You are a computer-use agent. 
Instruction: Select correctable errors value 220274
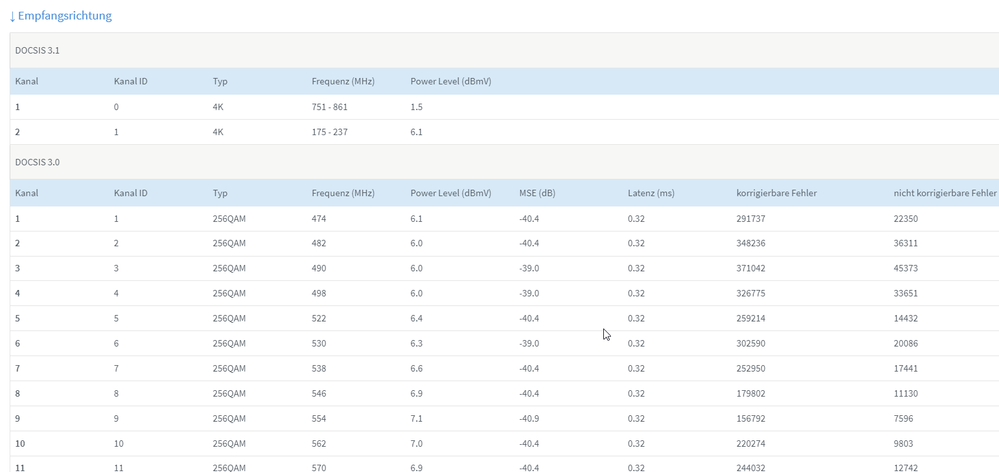(751, 443)
